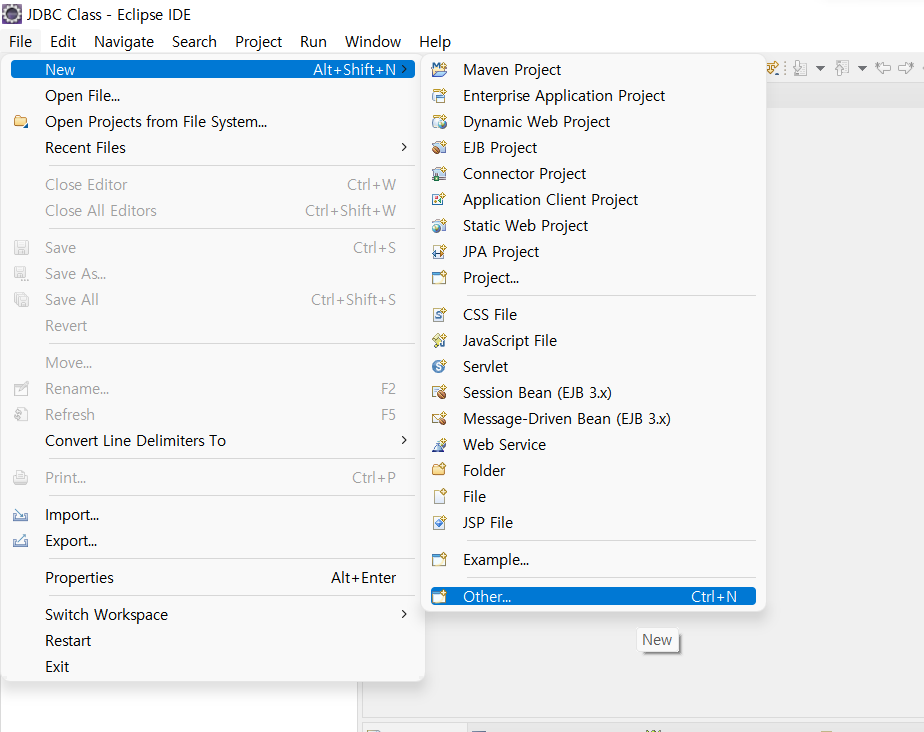Choose Export... menu entry
This screenshot has height=732, width=924.
[x=213, y=541]
